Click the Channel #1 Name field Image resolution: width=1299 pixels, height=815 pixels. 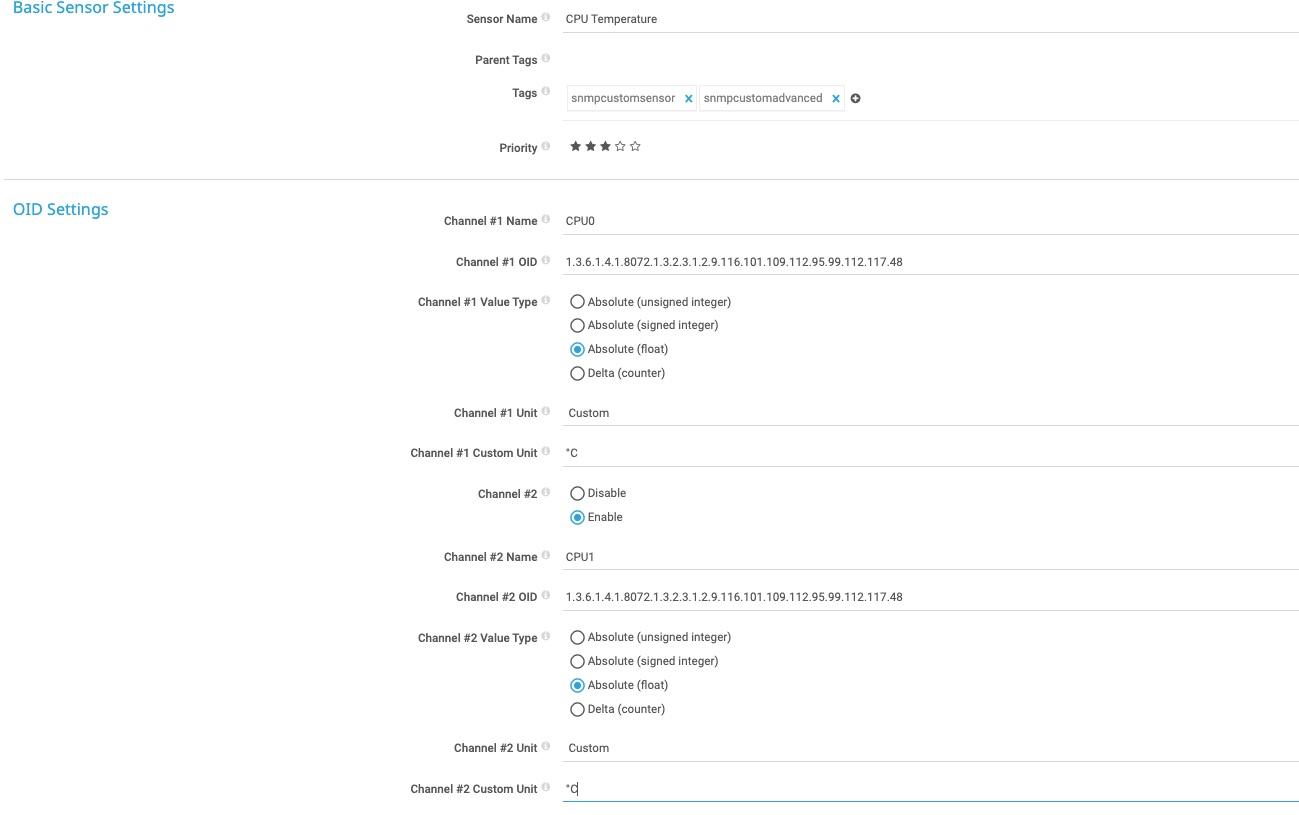point(930,221)
